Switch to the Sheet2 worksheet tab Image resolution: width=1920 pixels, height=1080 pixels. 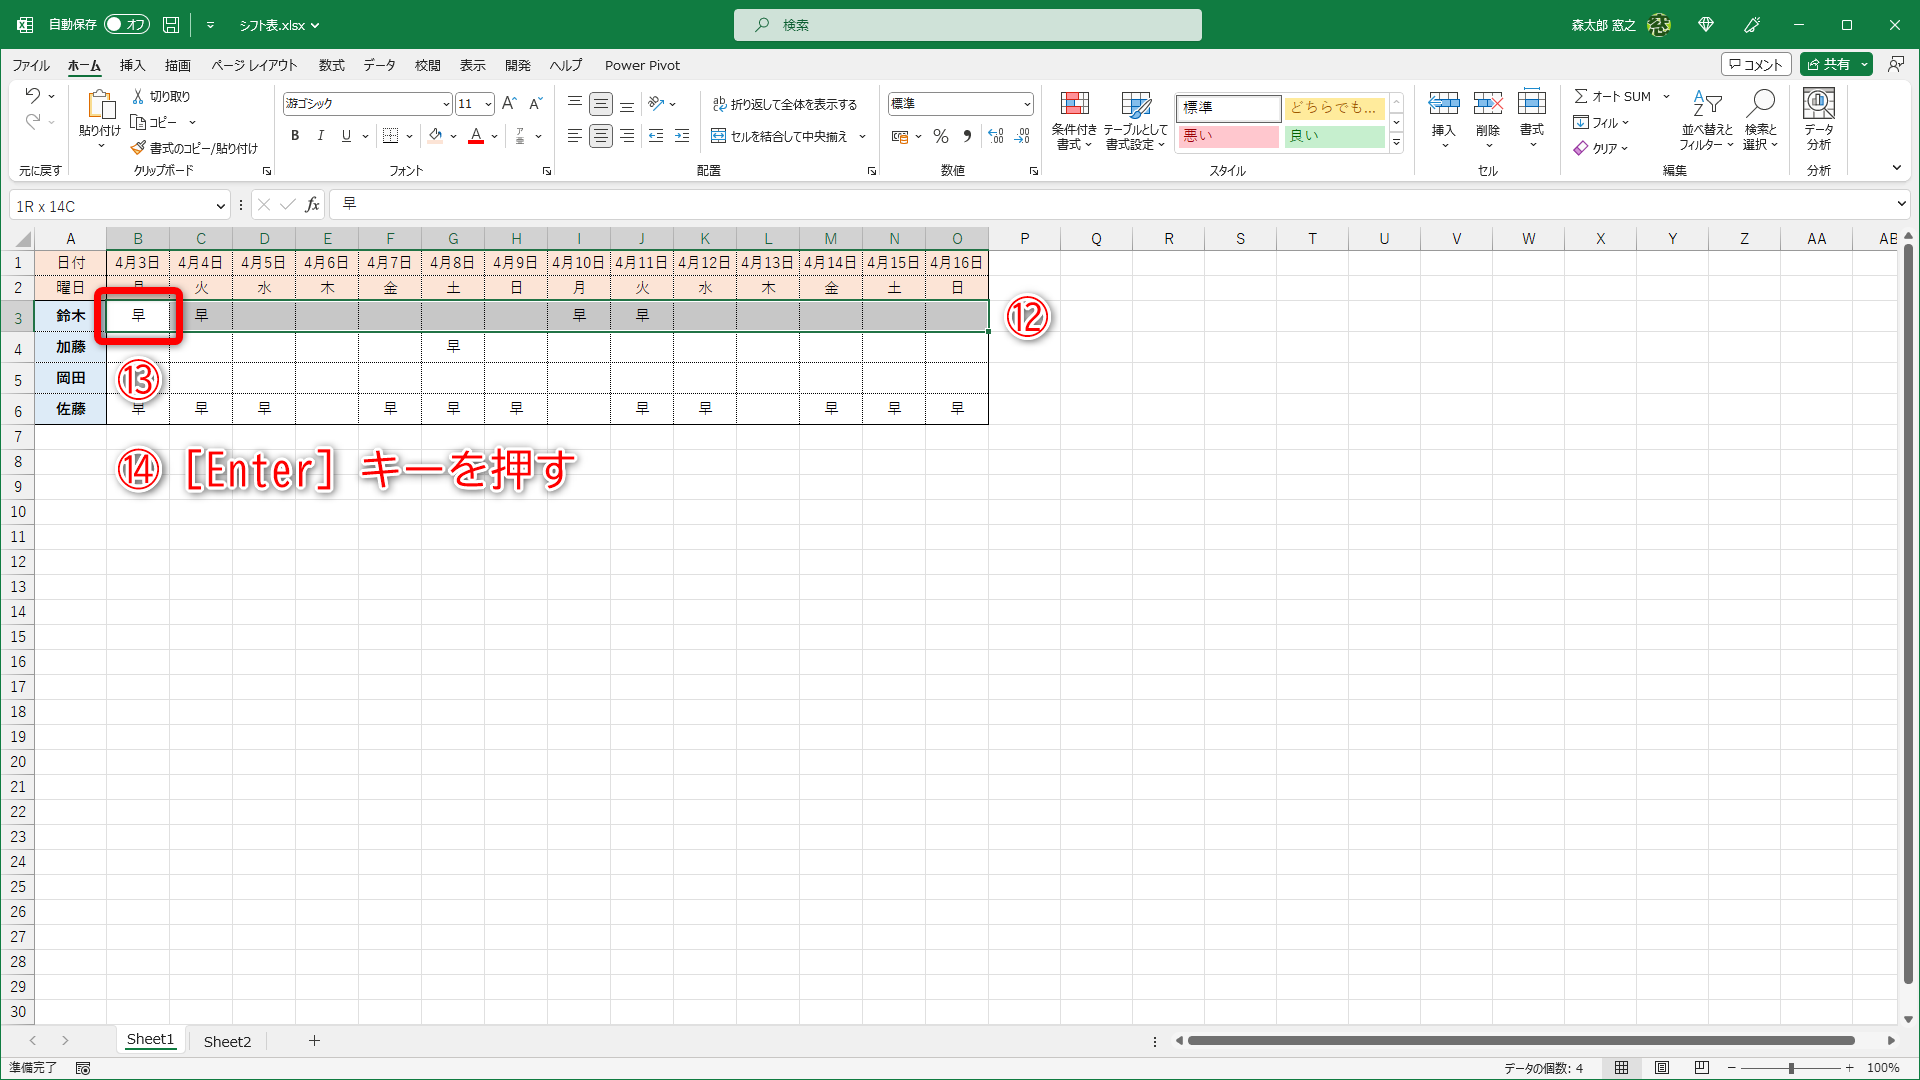[x=227, y=1041]
